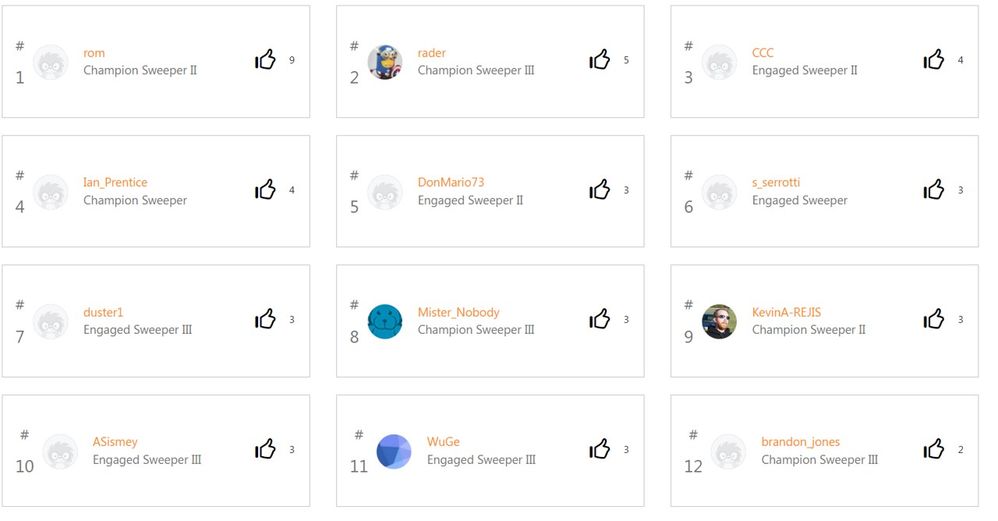Click the thumbs-up icon on rom's card
998x521 pixels.
point(265,60)
